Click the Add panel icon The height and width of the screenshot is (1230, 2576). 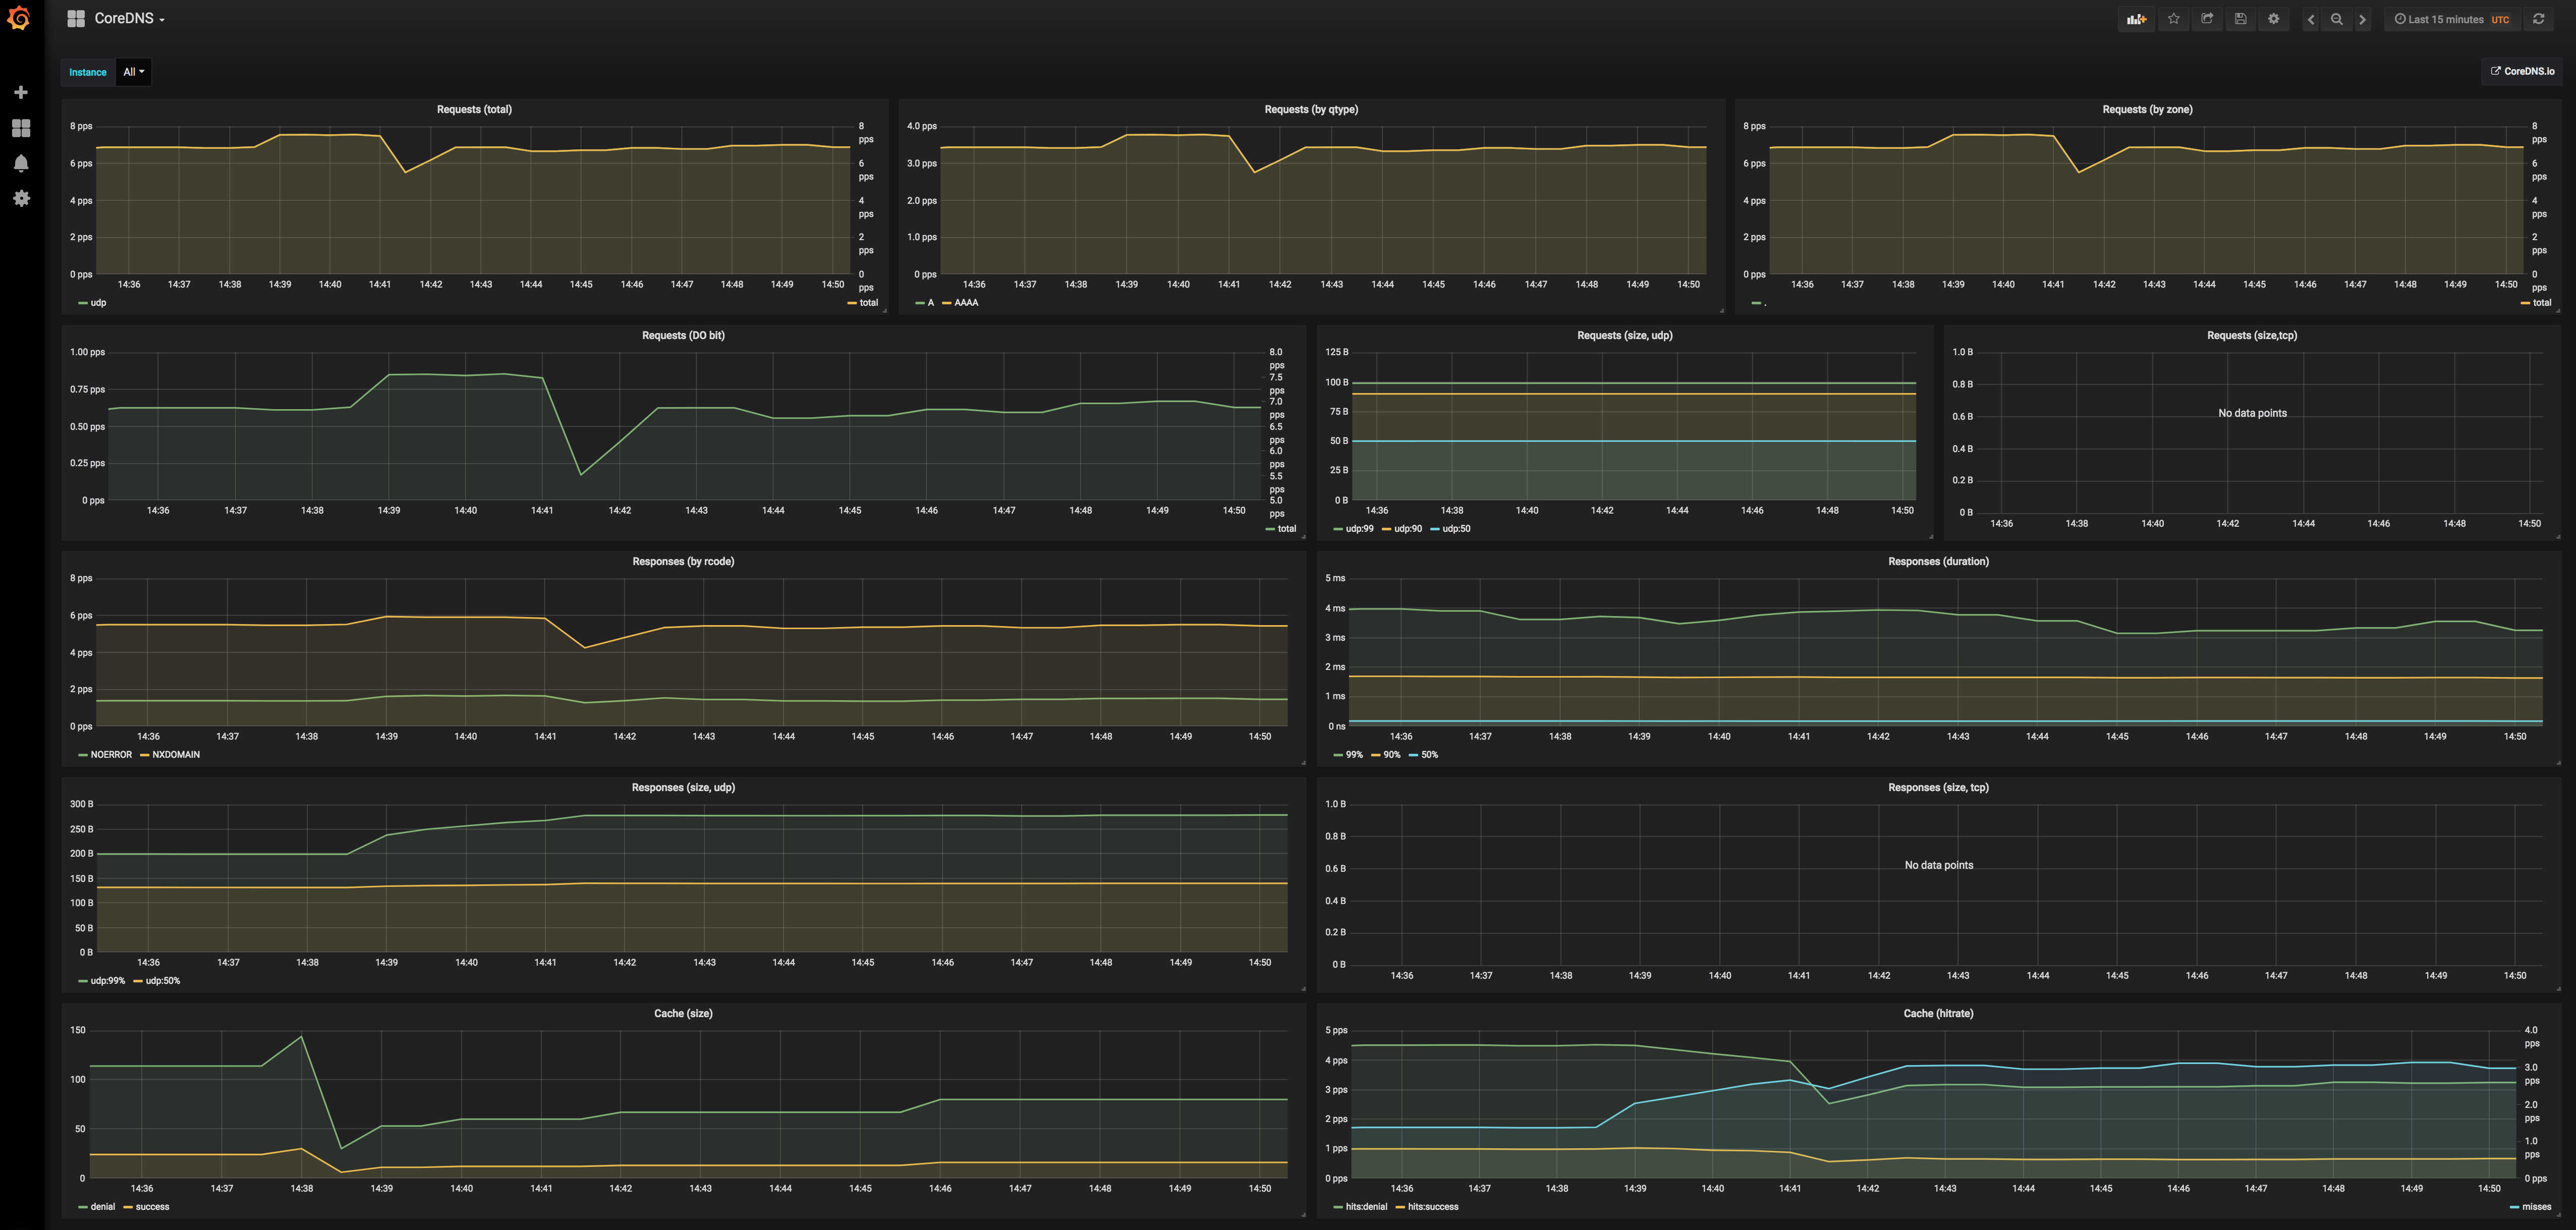coord(2136,19)
